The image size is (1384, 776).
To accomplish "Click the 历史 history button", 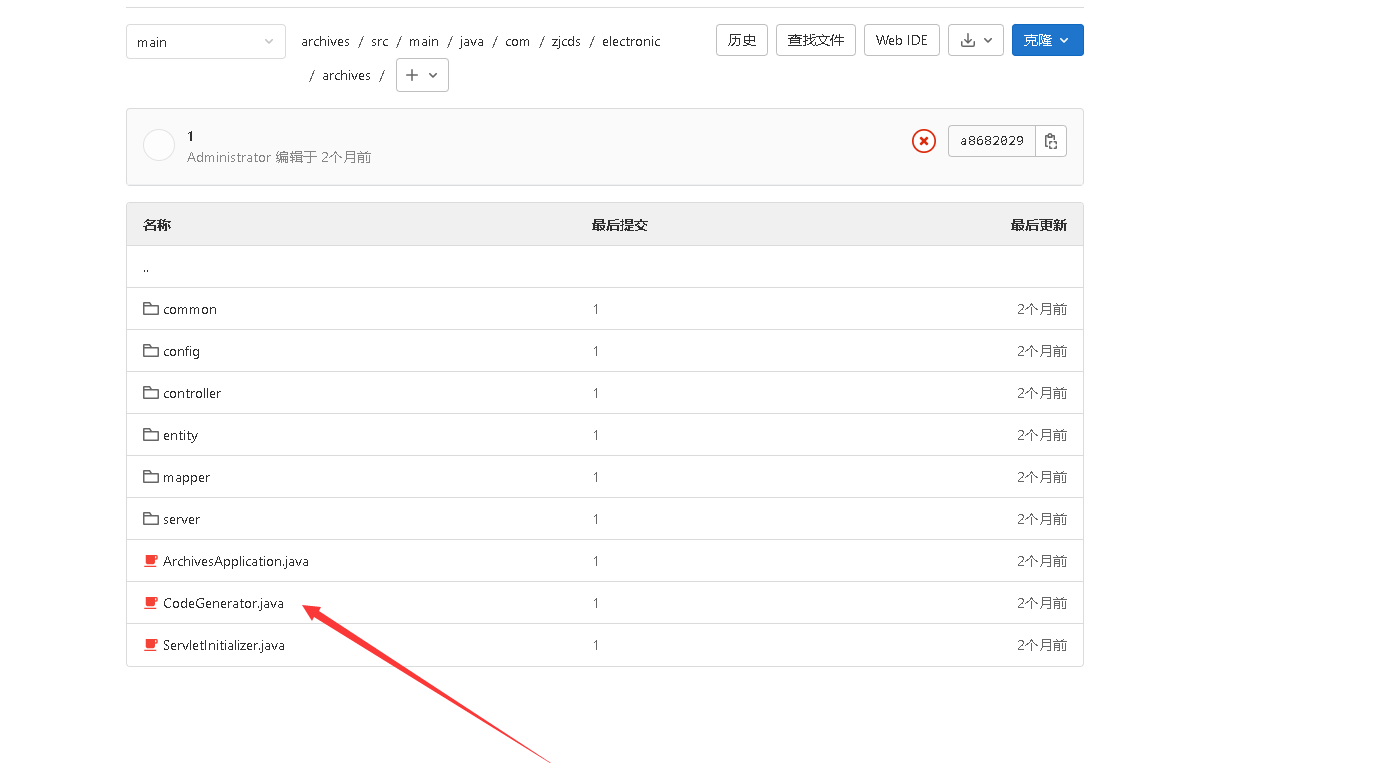I will pyautogui.click(x=741, y=40).
